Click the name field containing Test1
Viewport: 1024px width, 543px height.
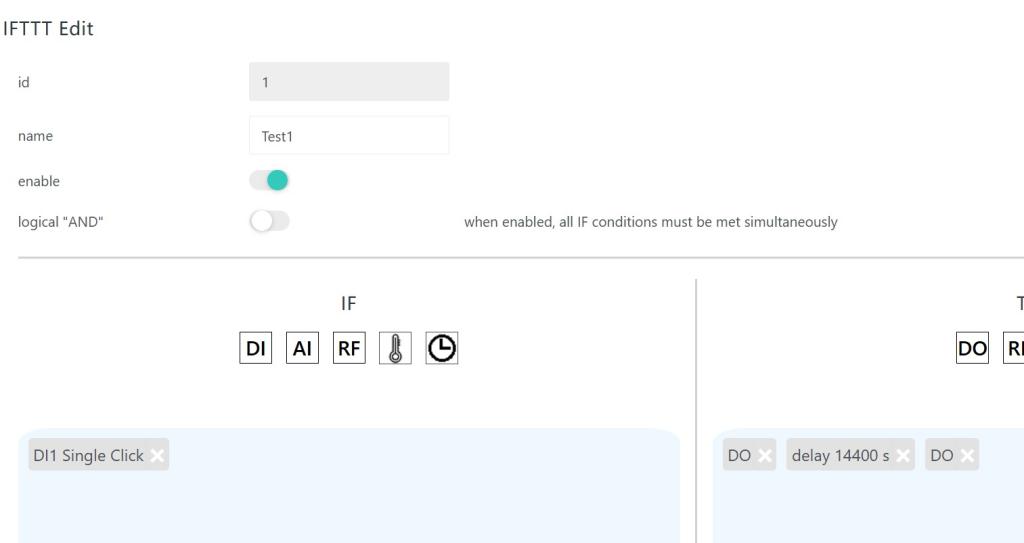click(349, 135)
